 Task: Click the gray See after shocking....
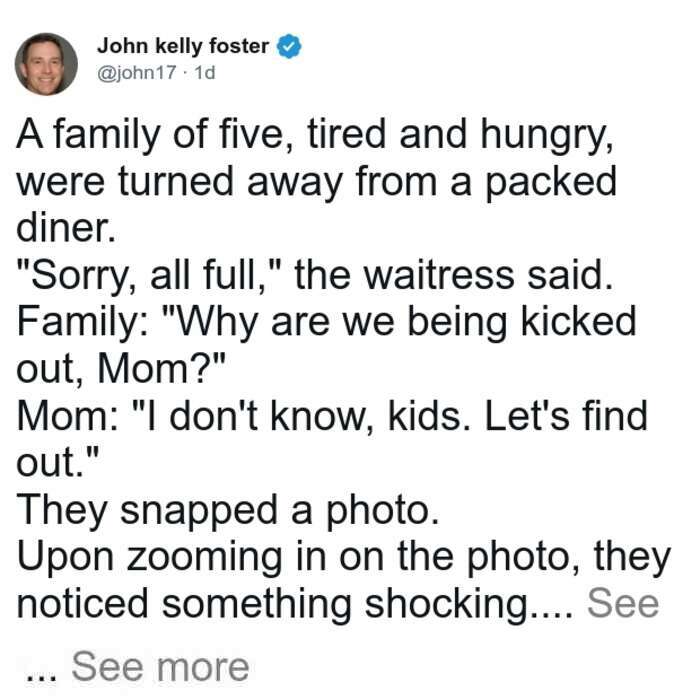pos(623,603)
